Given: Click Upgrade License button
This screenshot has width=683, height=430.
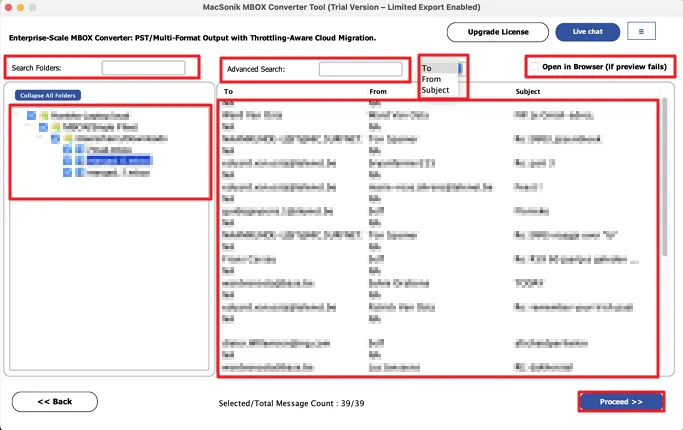Looking at the screenshot, I should click(498, 32).
